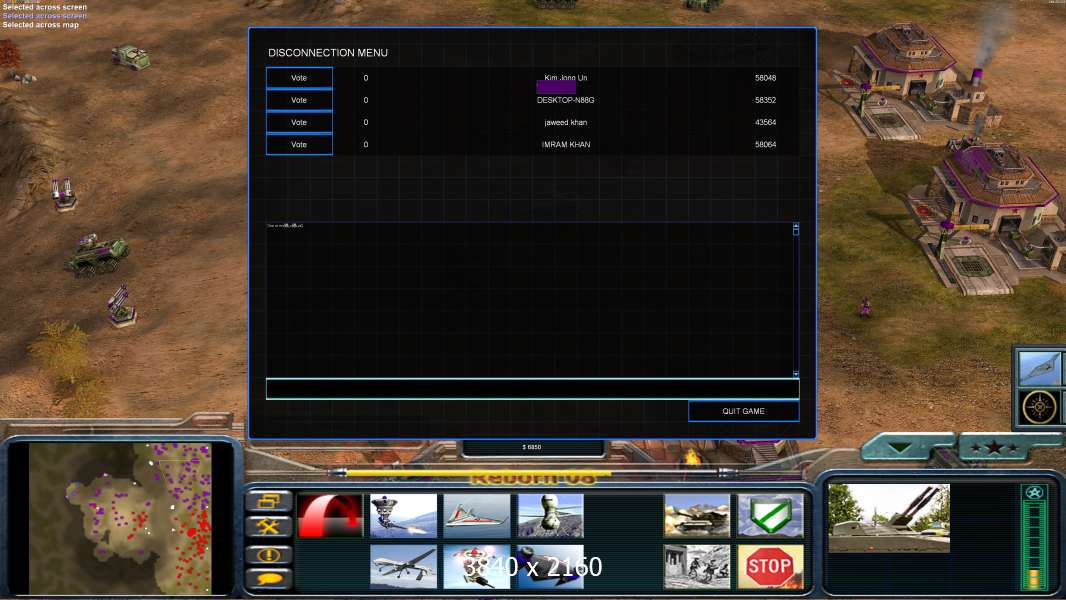Screen dimensions: 1066x600
Task: Click the value 58048
Action: [x=766, y=78]
